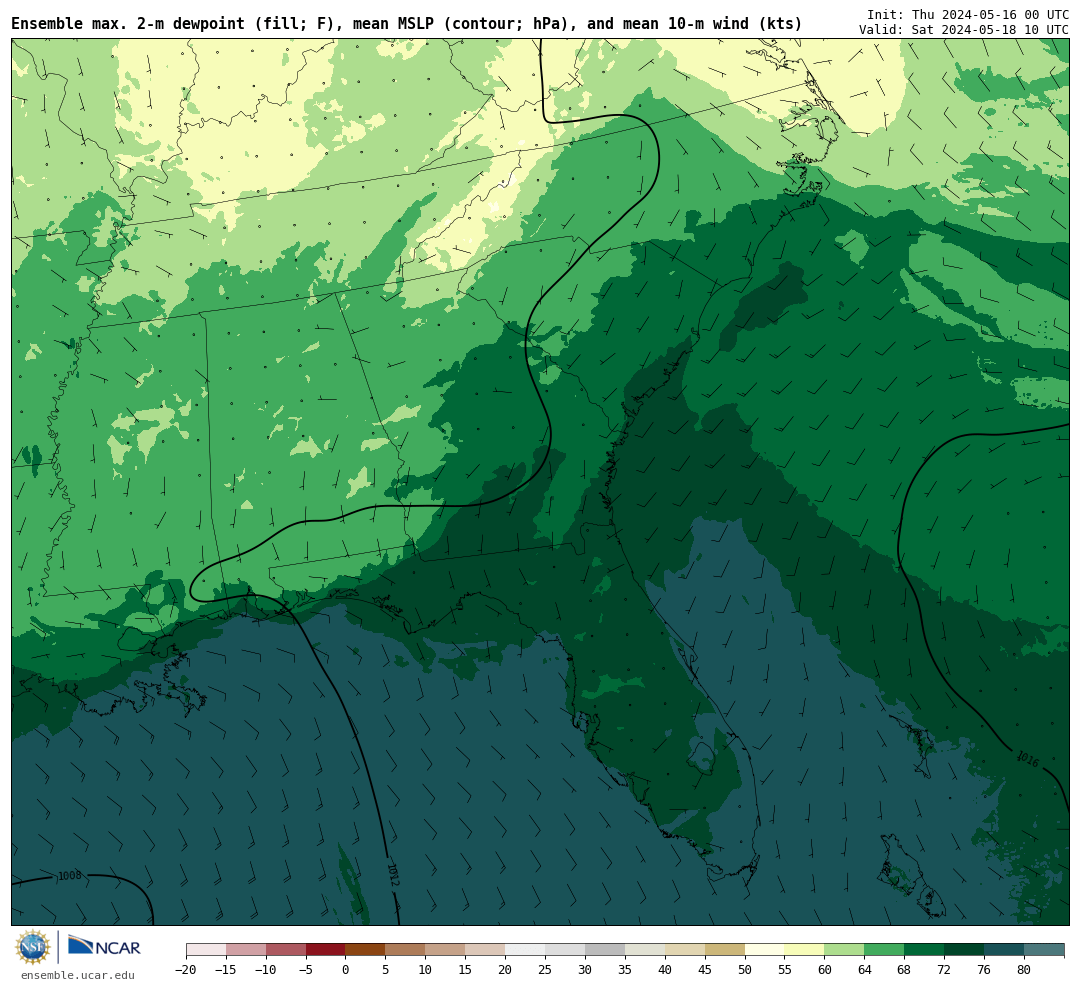Click the −5 colorbar tick label
1080x988 pixels.
(306, 969)
